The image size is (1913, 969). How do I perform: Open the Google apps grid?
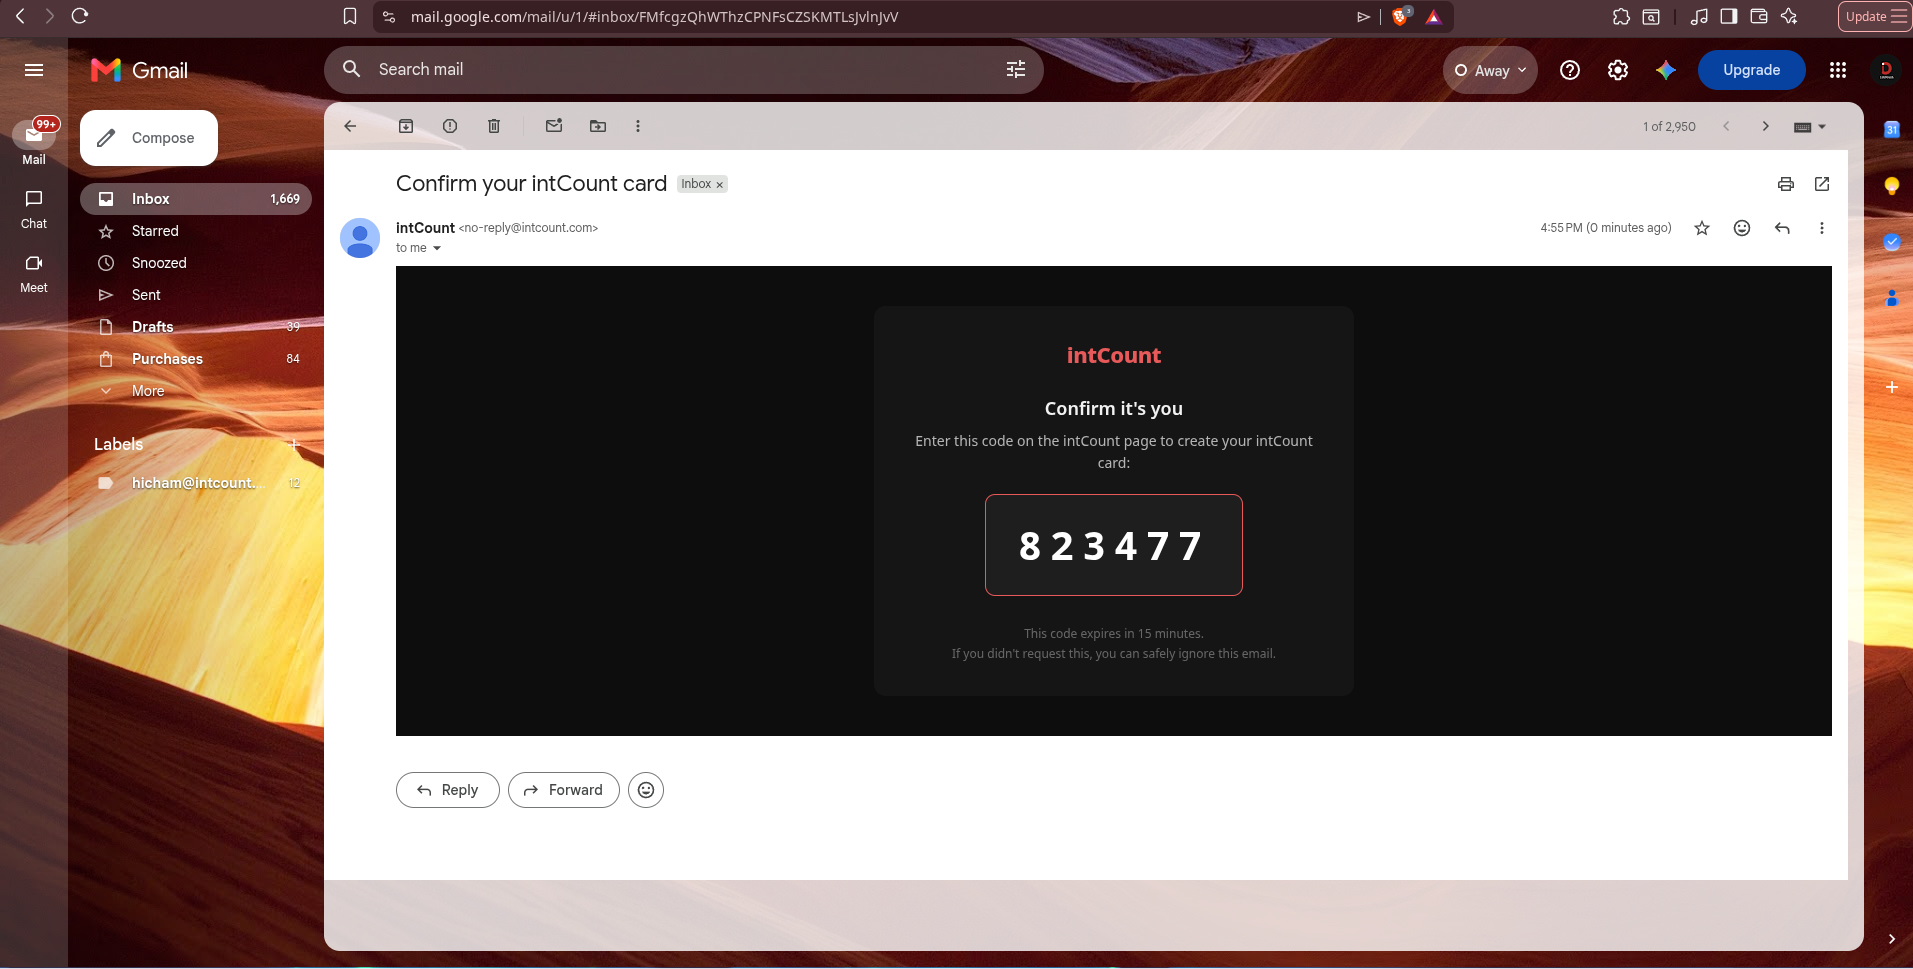pos(1838,70)
